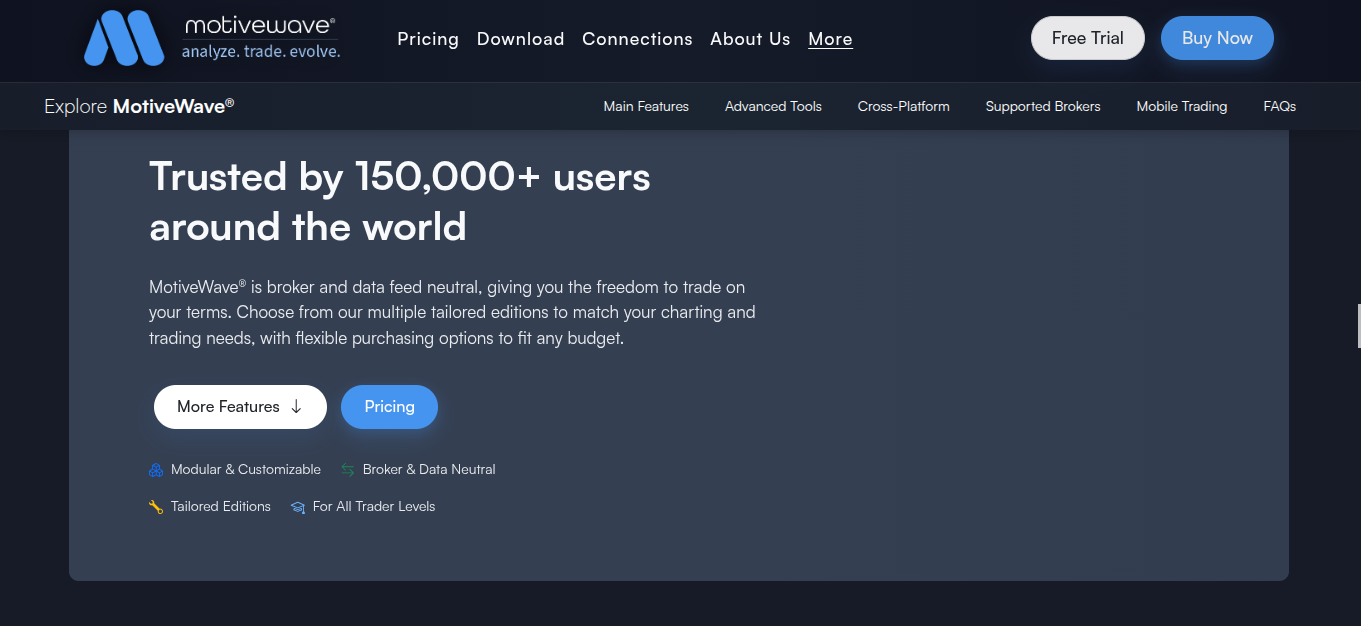Click the Tailored Editions label
1361x626 pixels.
221,507
